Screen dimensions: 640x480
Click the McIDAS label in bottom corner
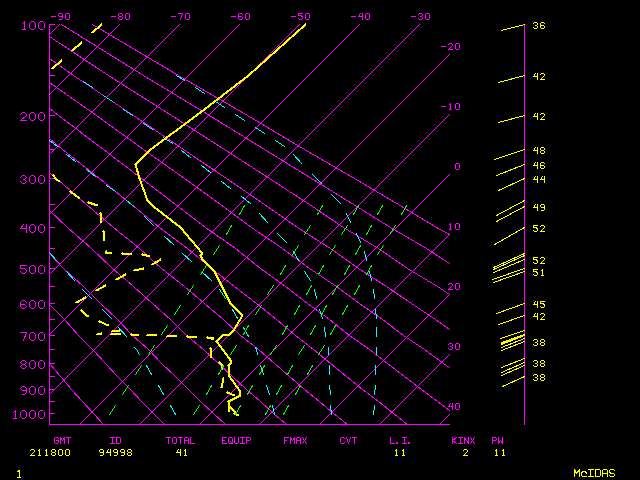[593, 472]
